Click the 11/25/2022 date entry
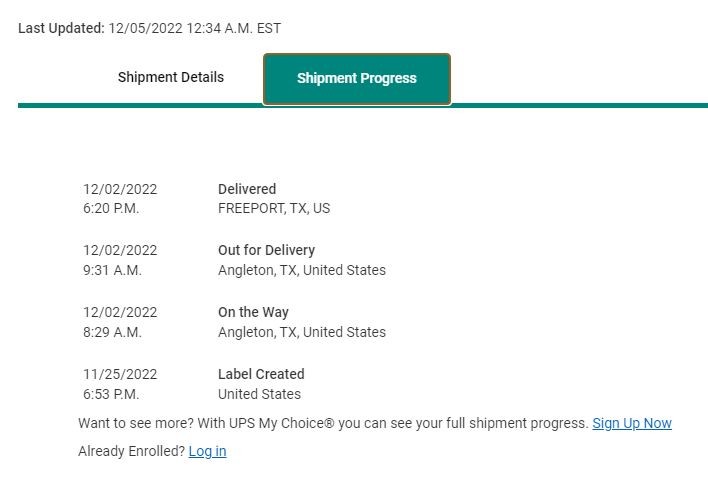The width and height of the screenshot is (708, 491). (120, 374)
